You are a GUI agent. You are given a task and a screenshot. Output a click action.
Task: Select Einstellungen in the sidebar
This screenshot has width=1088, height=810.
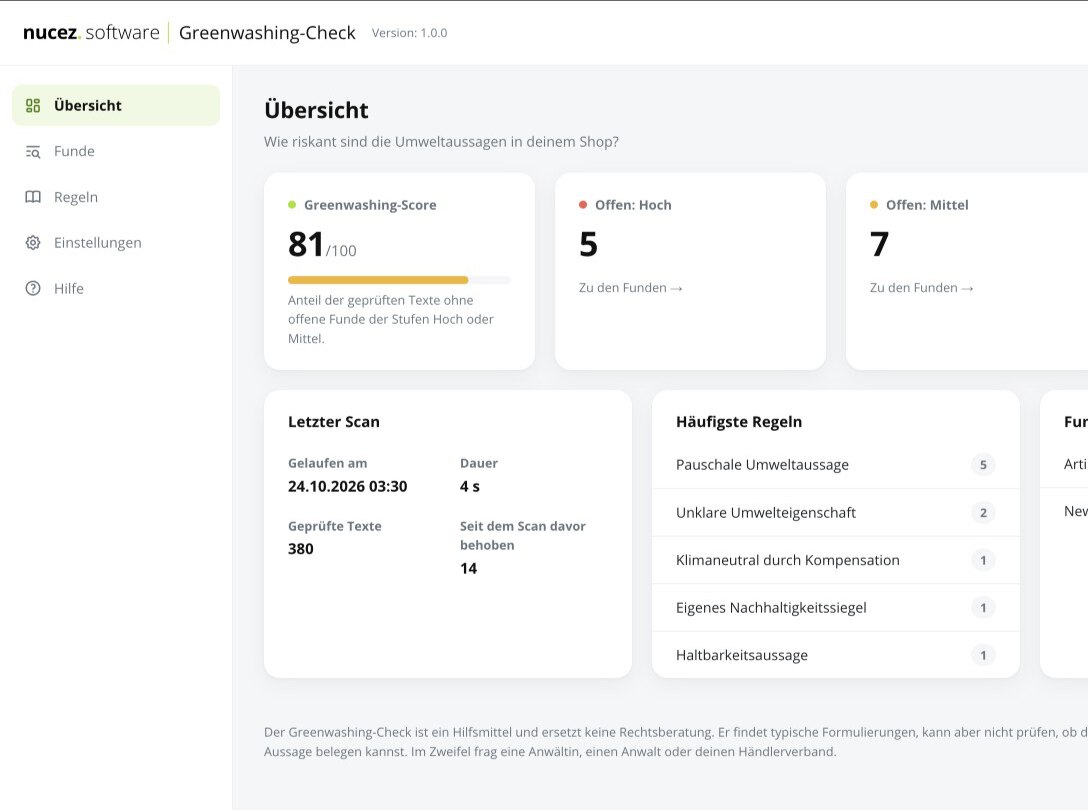coord(116,243)
